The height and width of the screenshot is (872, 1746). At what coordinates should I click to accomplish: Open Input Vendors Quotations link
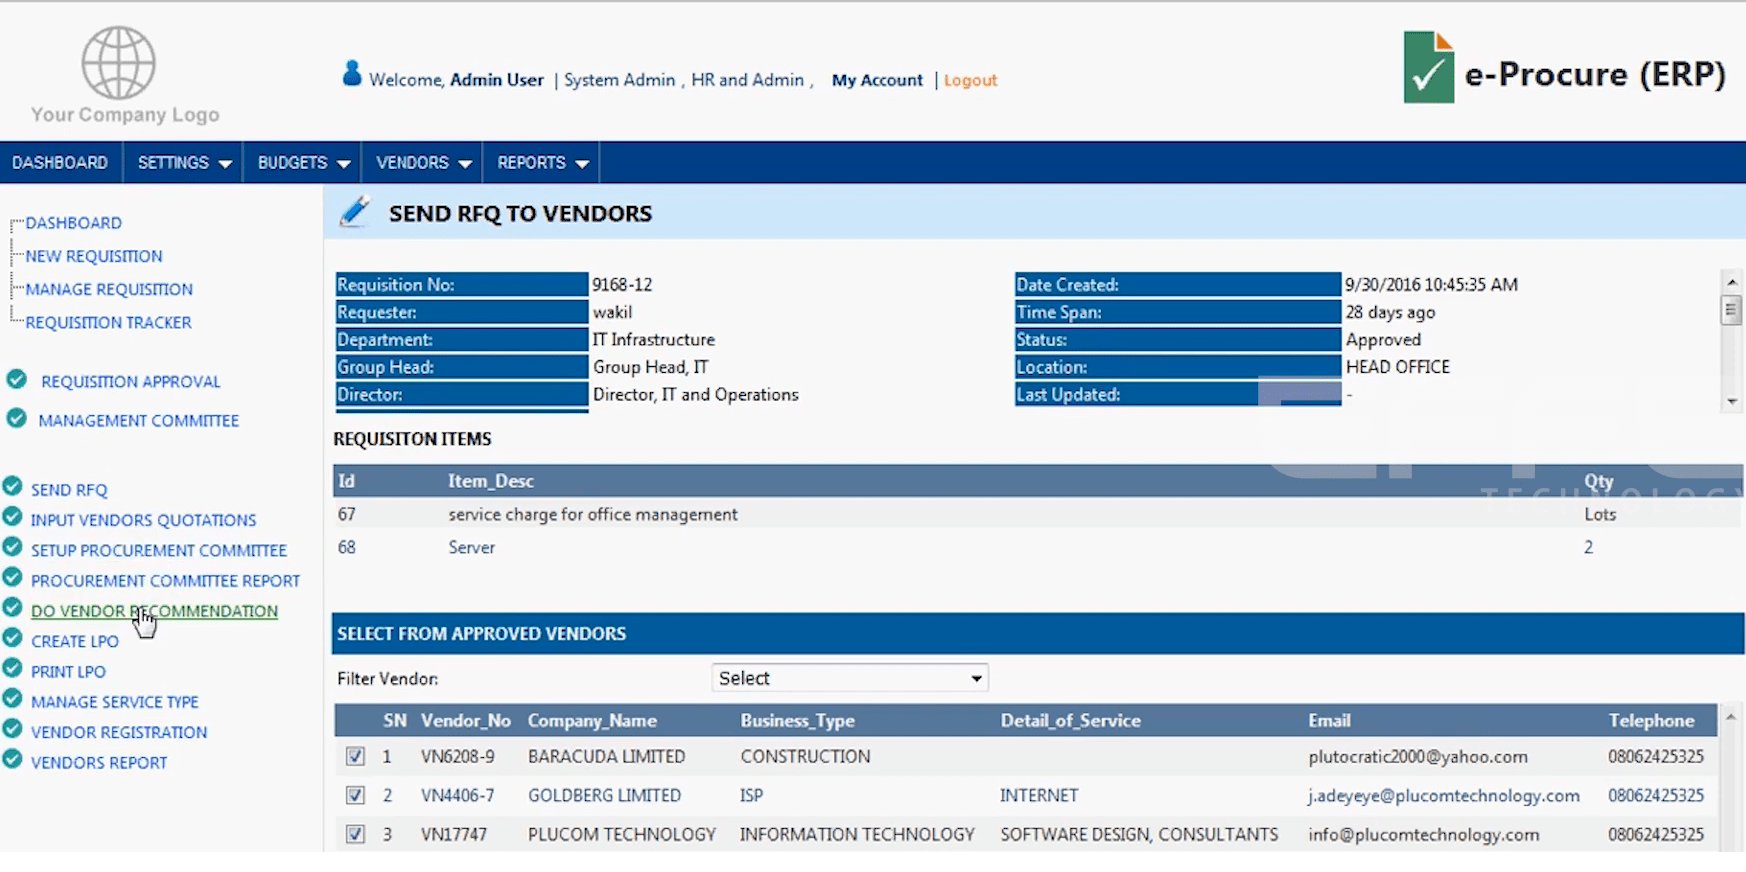pyautogui.click(x=143, y=520)
